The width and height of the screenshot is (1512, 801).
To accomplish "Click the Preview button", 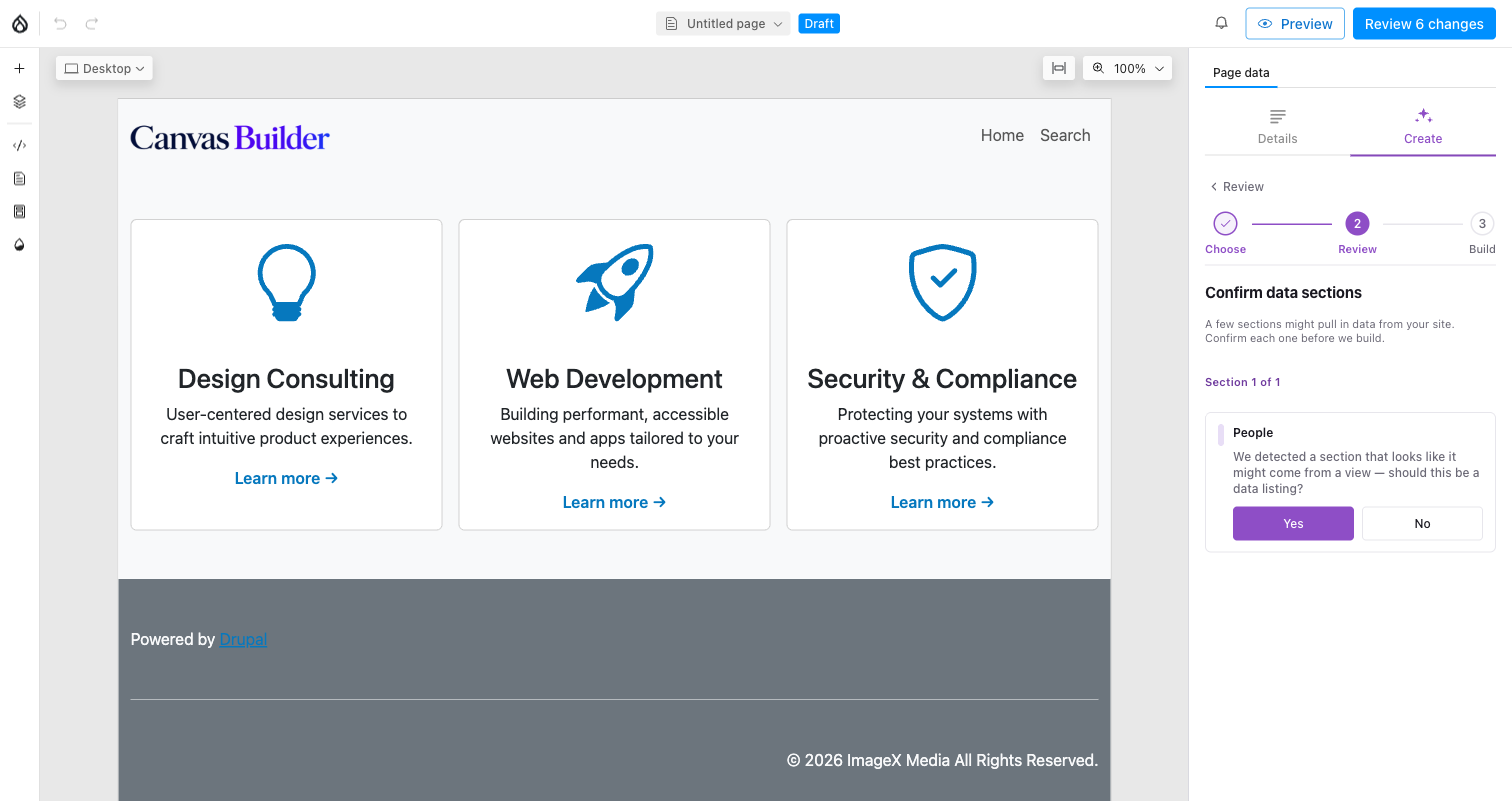I will [x=1295, y=24].
